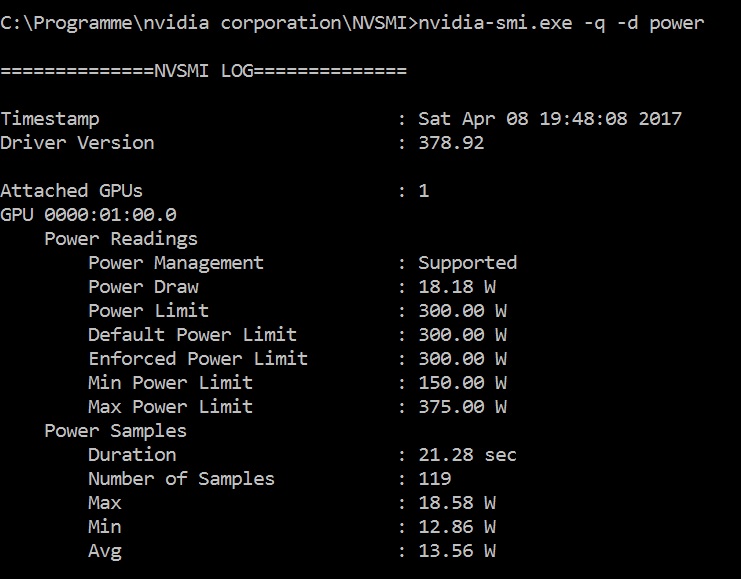Click the driver version value 378.92
This screenshot has width=741, height=579.
[x=451, y=142]
